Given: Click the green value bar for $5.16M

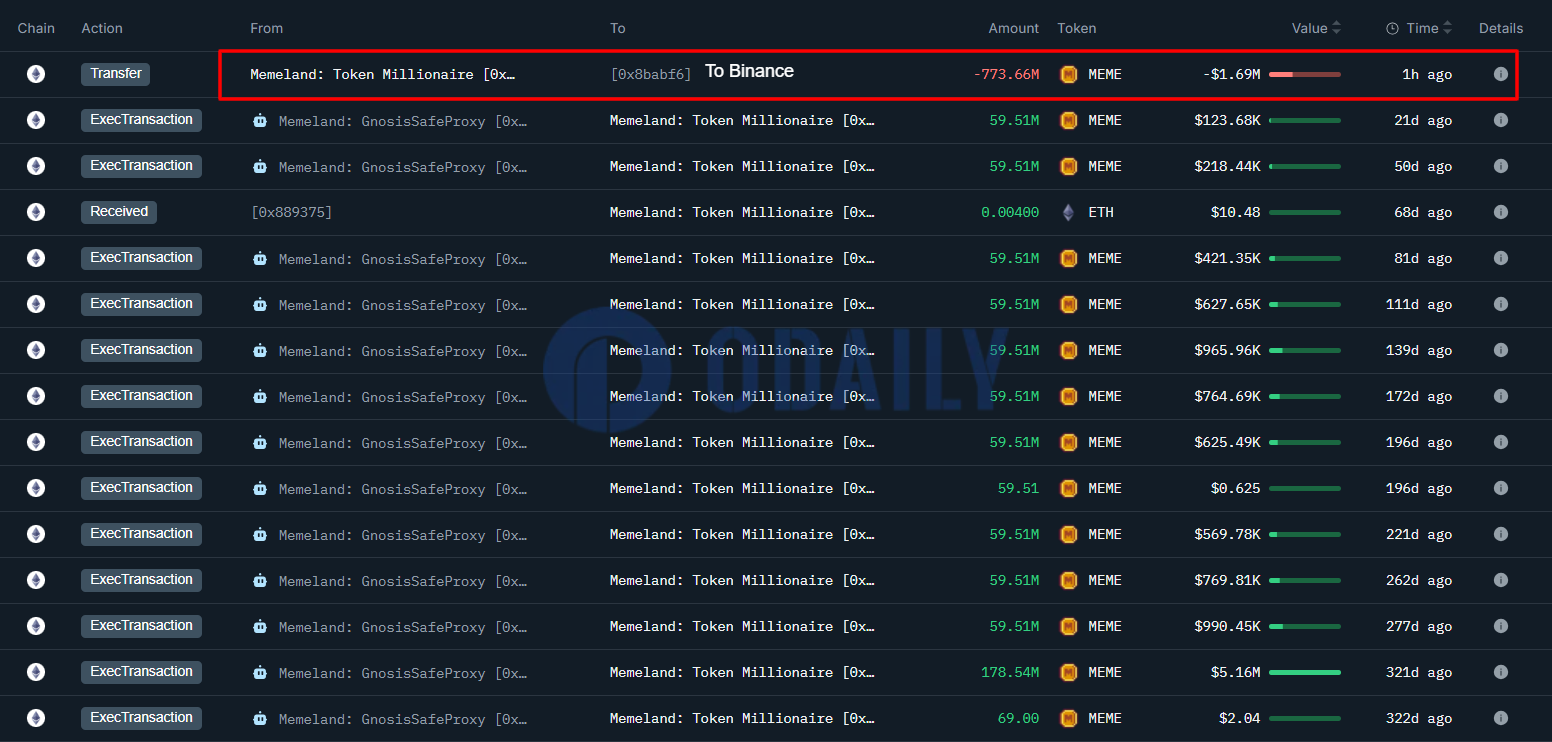Looking at the screenshot, I should (1305, 672).
